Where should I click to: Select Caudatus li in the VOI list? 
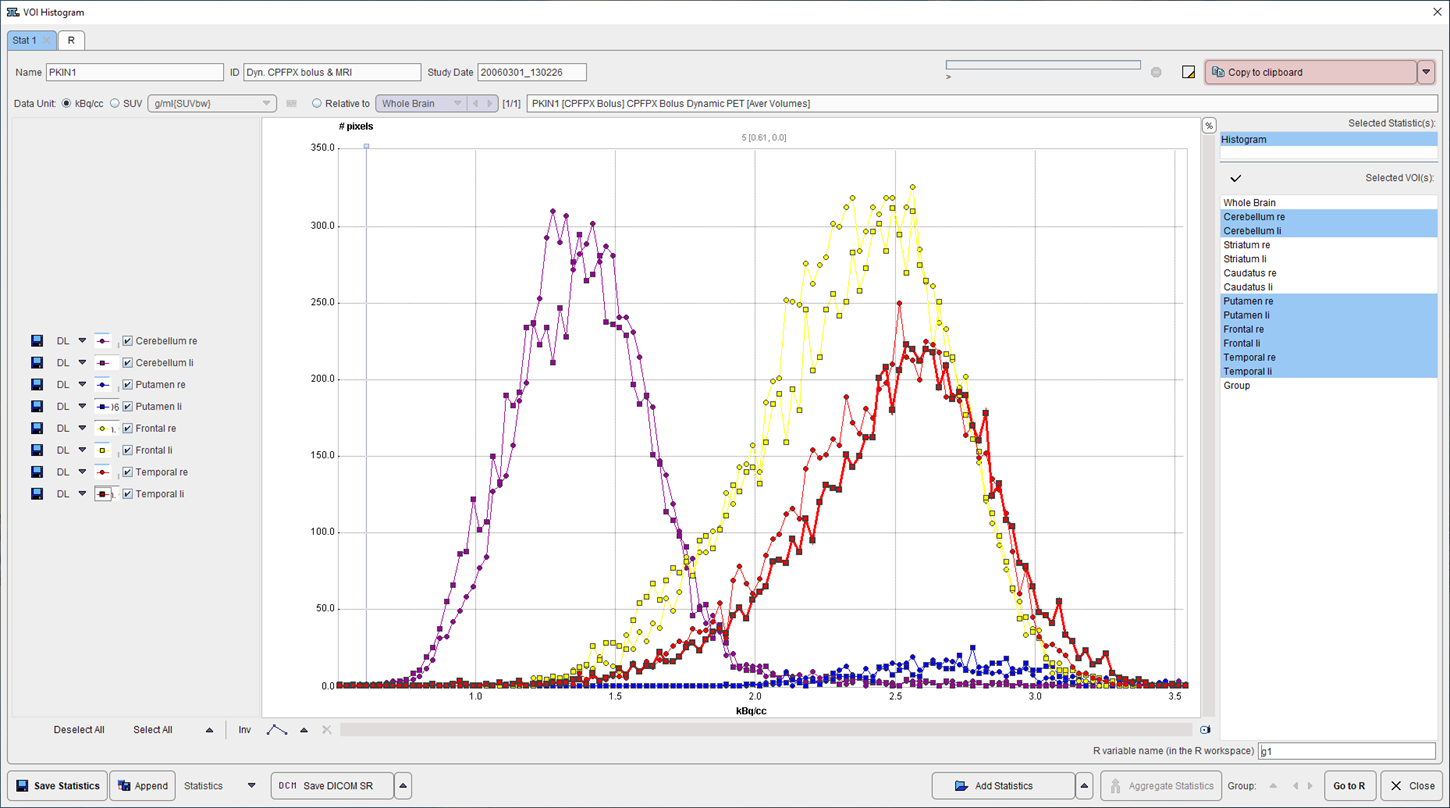coord(1328,287)
